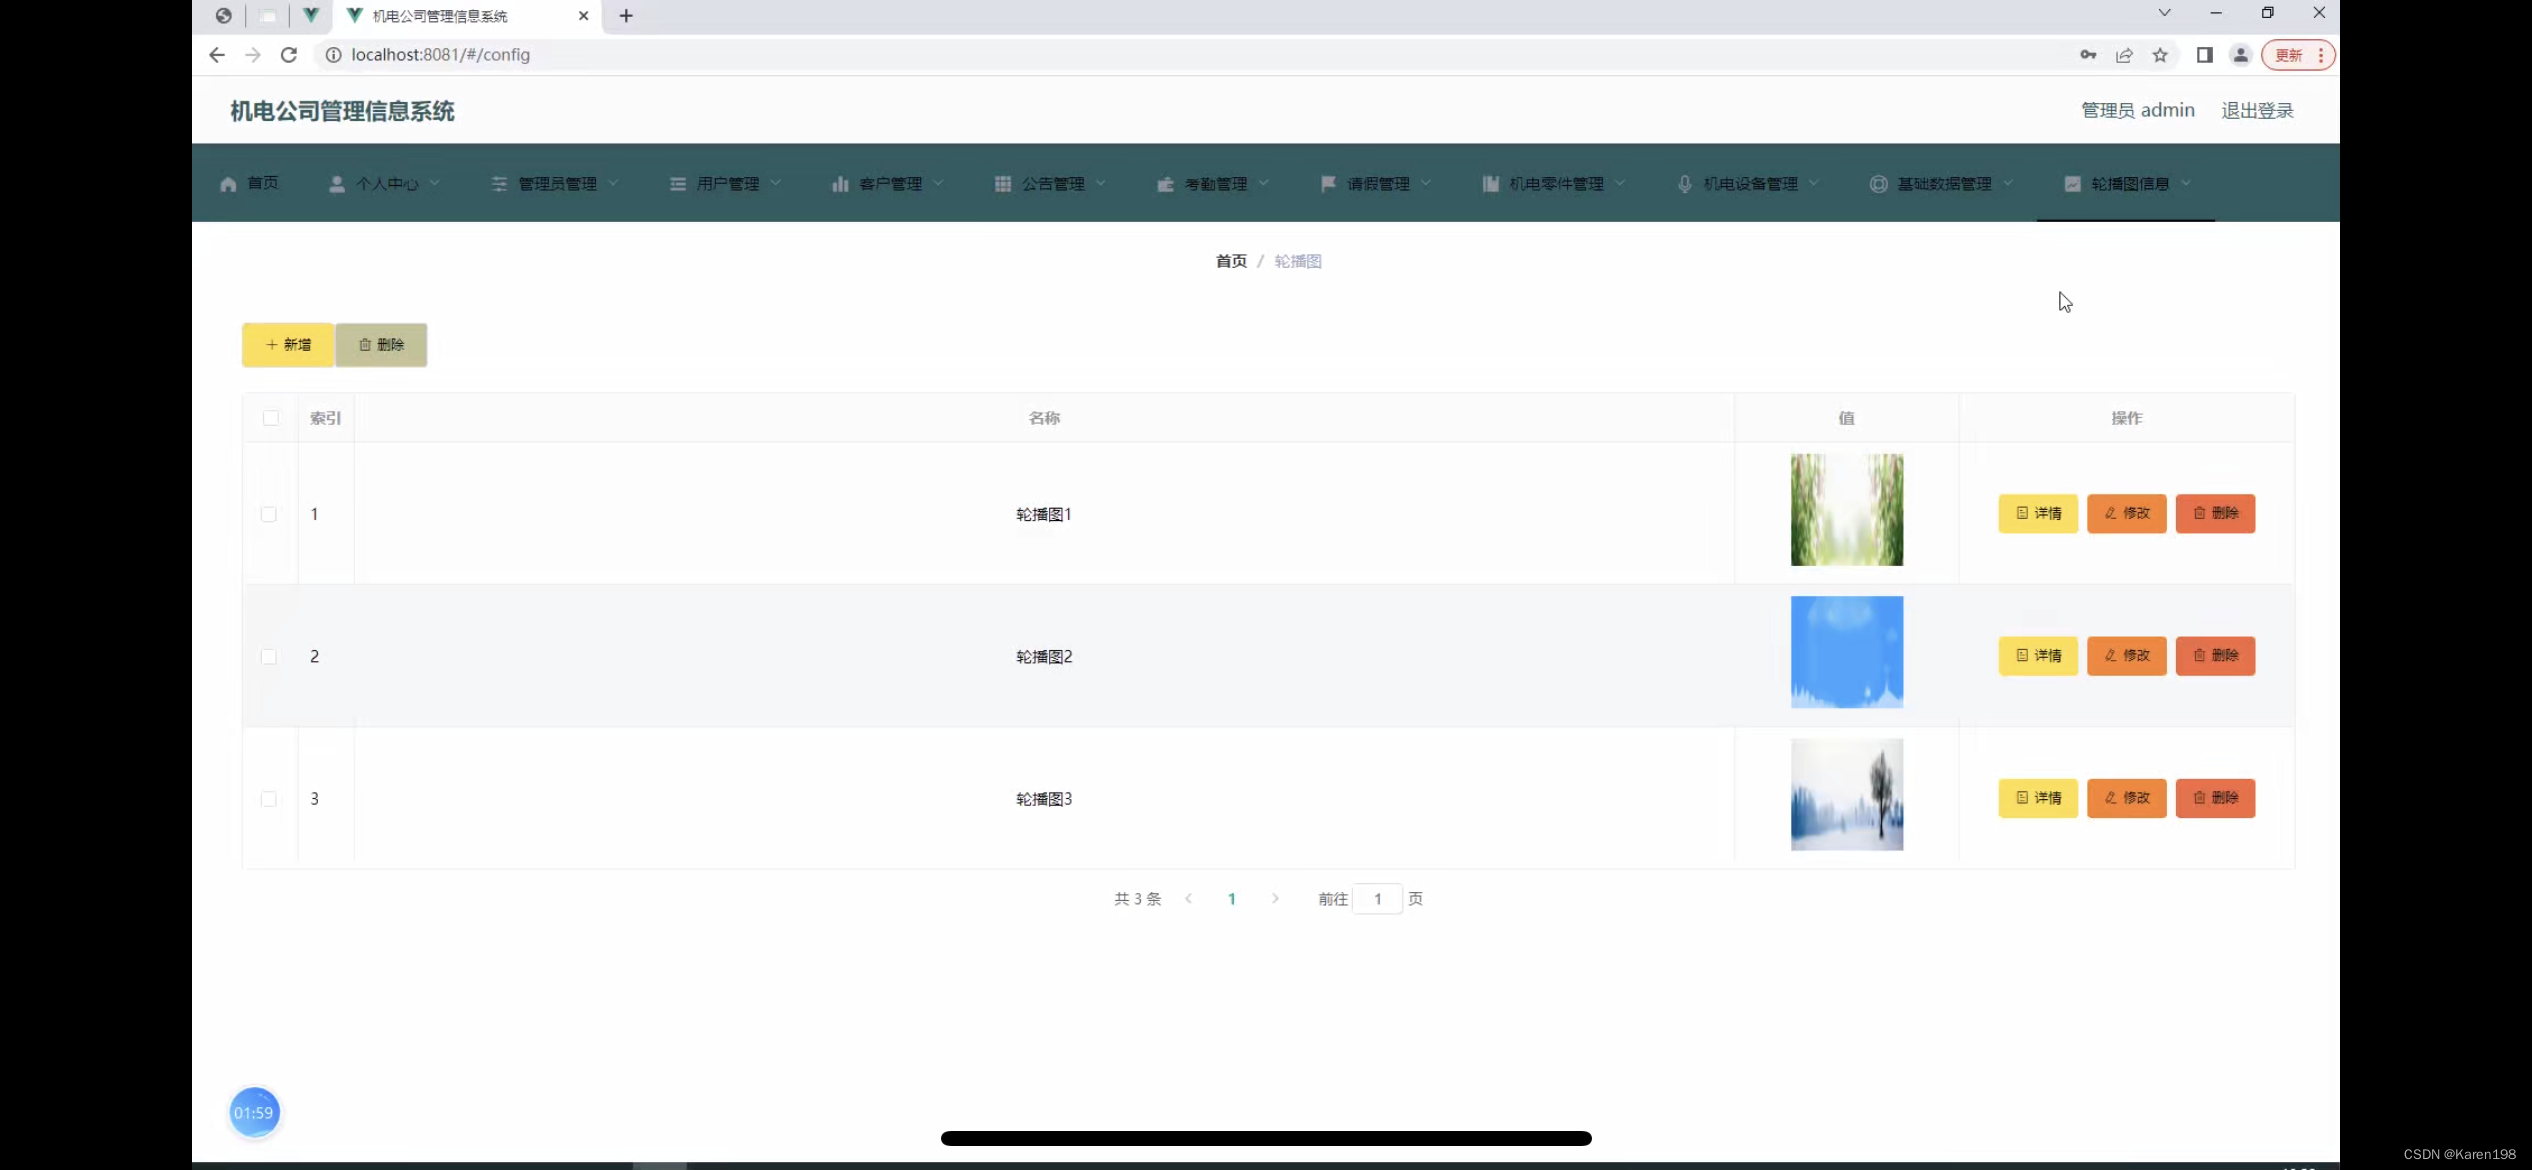Open the 首页 menu item

pos(249,183)
